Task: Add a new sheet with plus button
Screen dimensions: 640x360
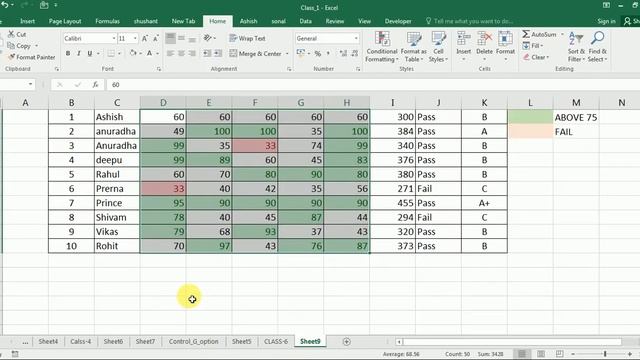Action: (x=347, y=342)
